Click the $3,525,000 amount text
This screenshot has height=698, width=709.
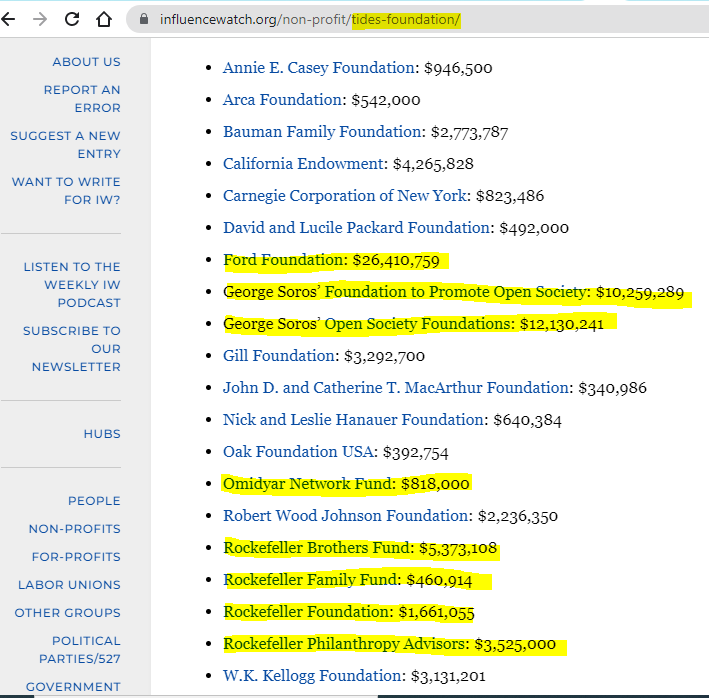pos(515,645)
